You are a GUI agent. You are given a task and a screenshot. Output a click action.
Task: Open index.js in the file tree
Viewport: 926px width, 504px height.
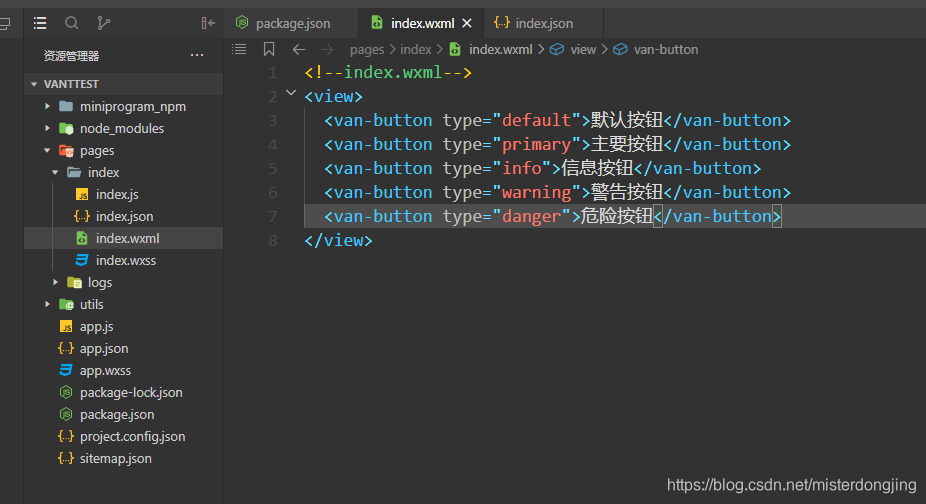117,194
